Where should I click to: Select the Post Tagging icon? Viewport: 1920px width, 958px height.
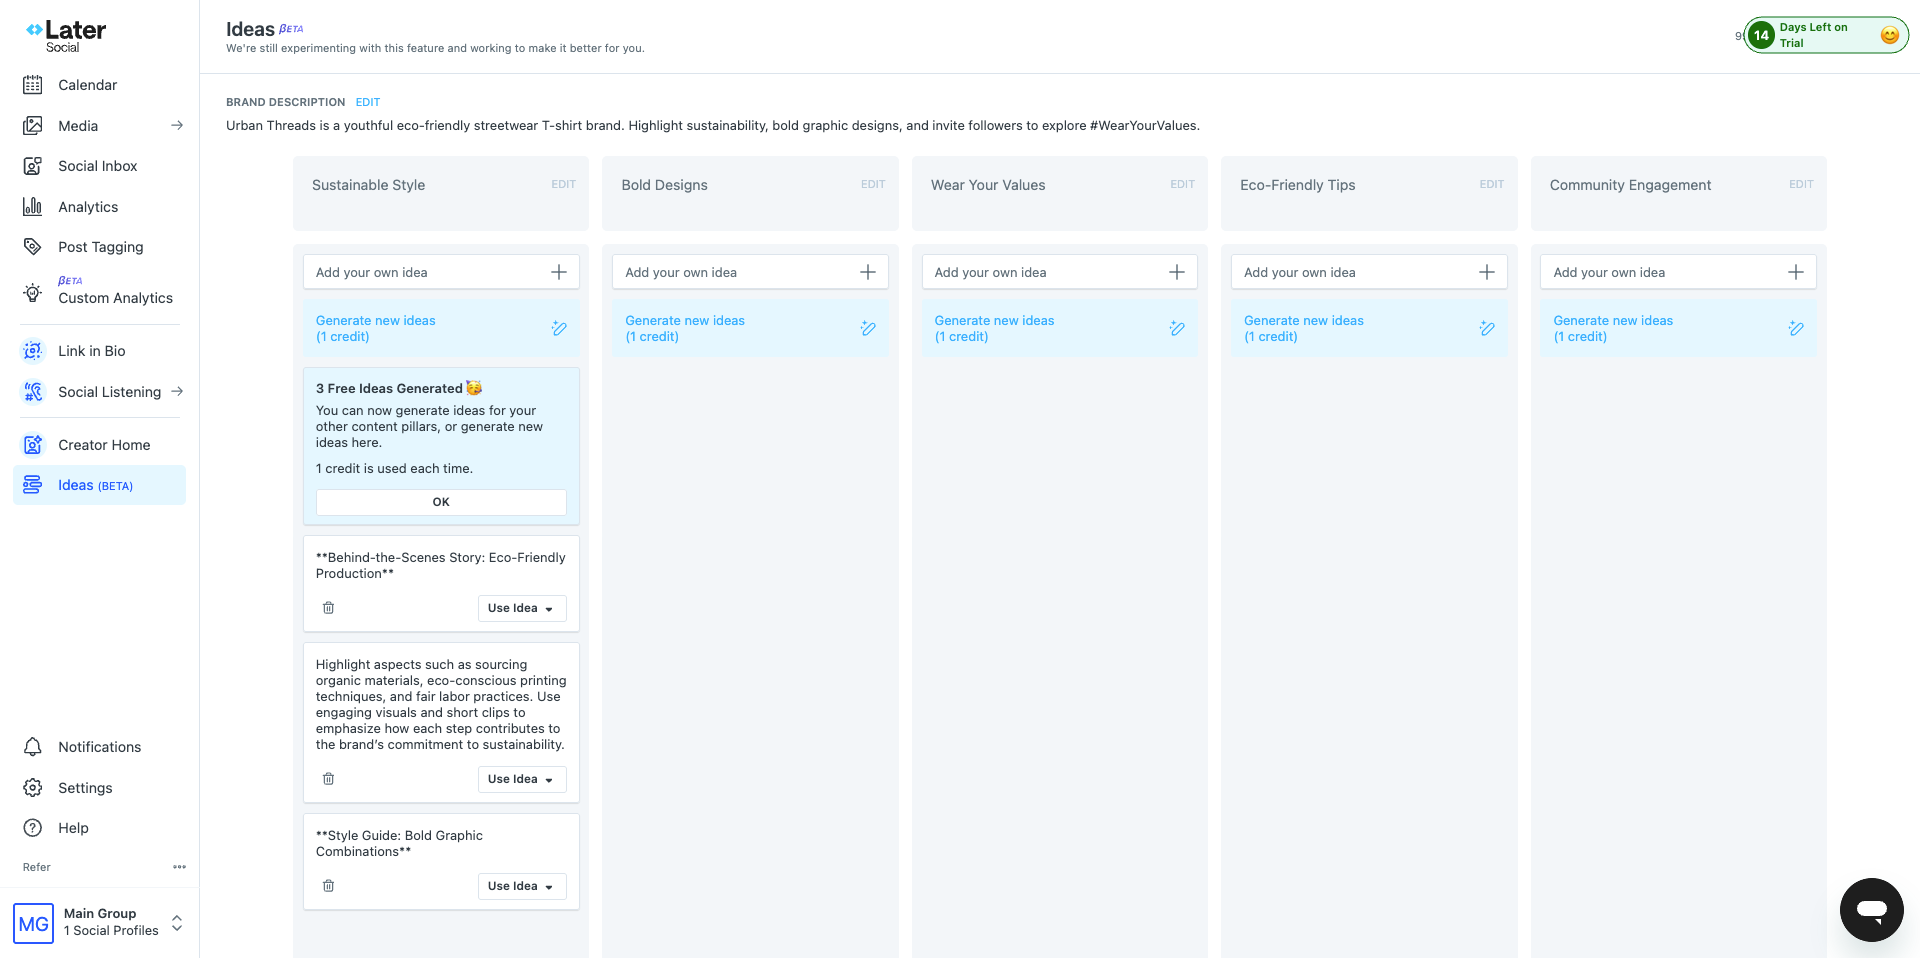[x=33, y=246]
